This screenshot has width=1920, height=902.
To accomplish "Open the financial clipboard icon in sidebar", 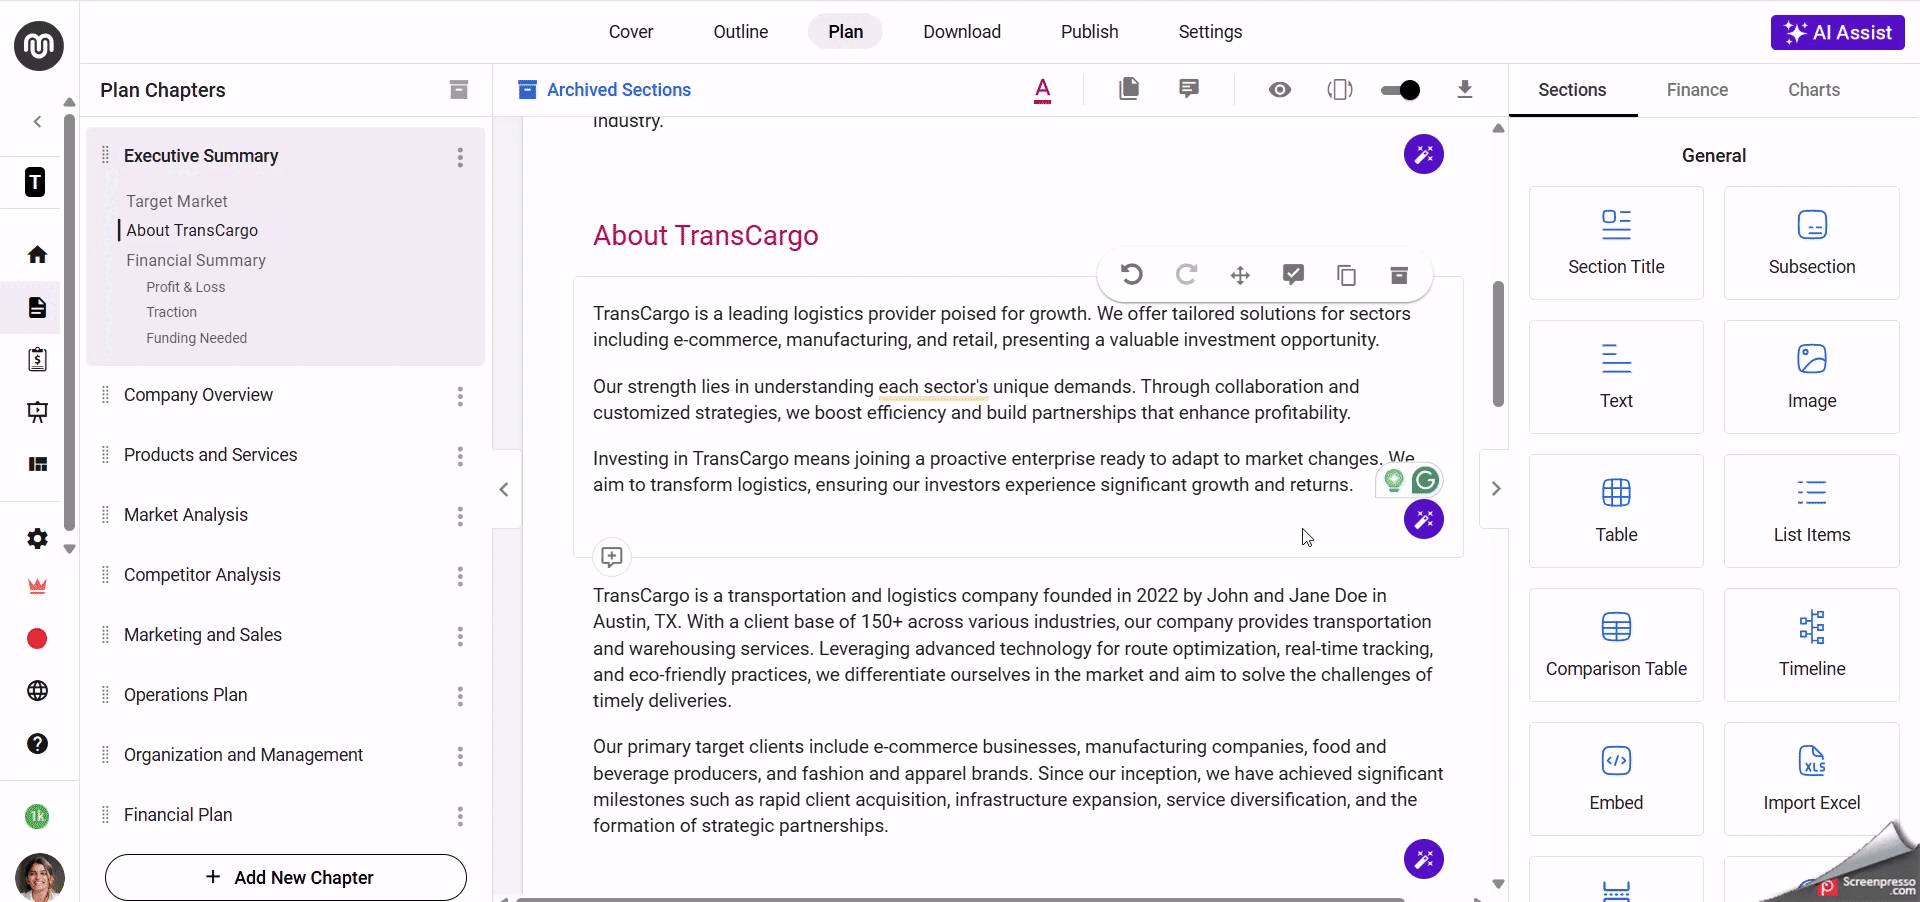I will 37,359.
